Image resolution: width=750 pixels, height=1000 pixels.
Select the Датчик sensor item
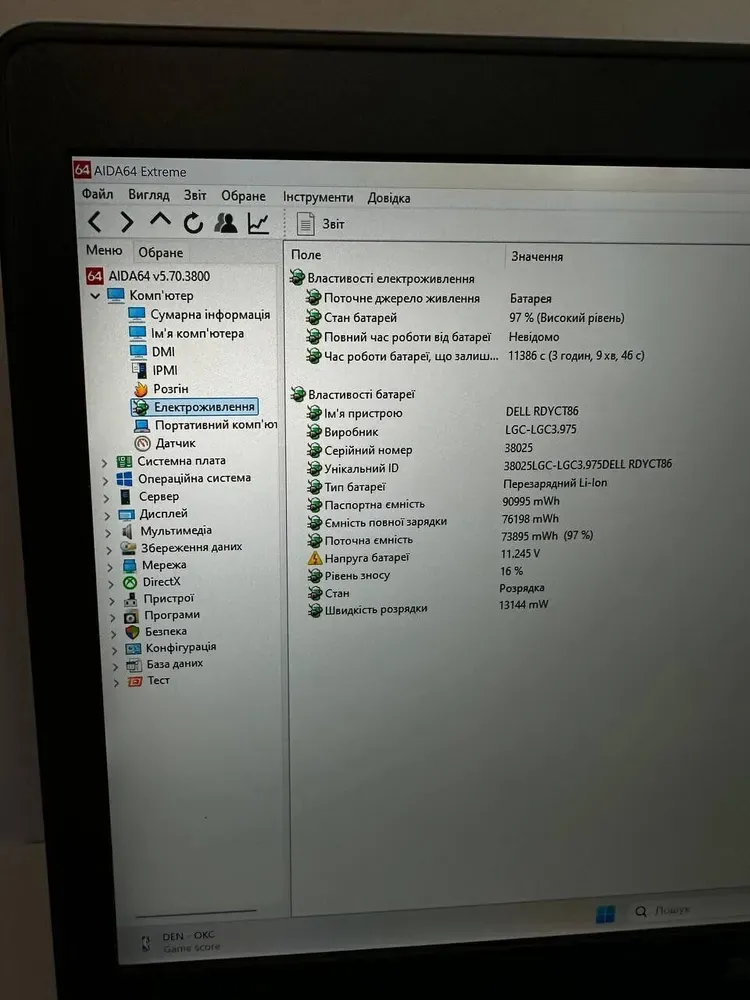[175, 443]
